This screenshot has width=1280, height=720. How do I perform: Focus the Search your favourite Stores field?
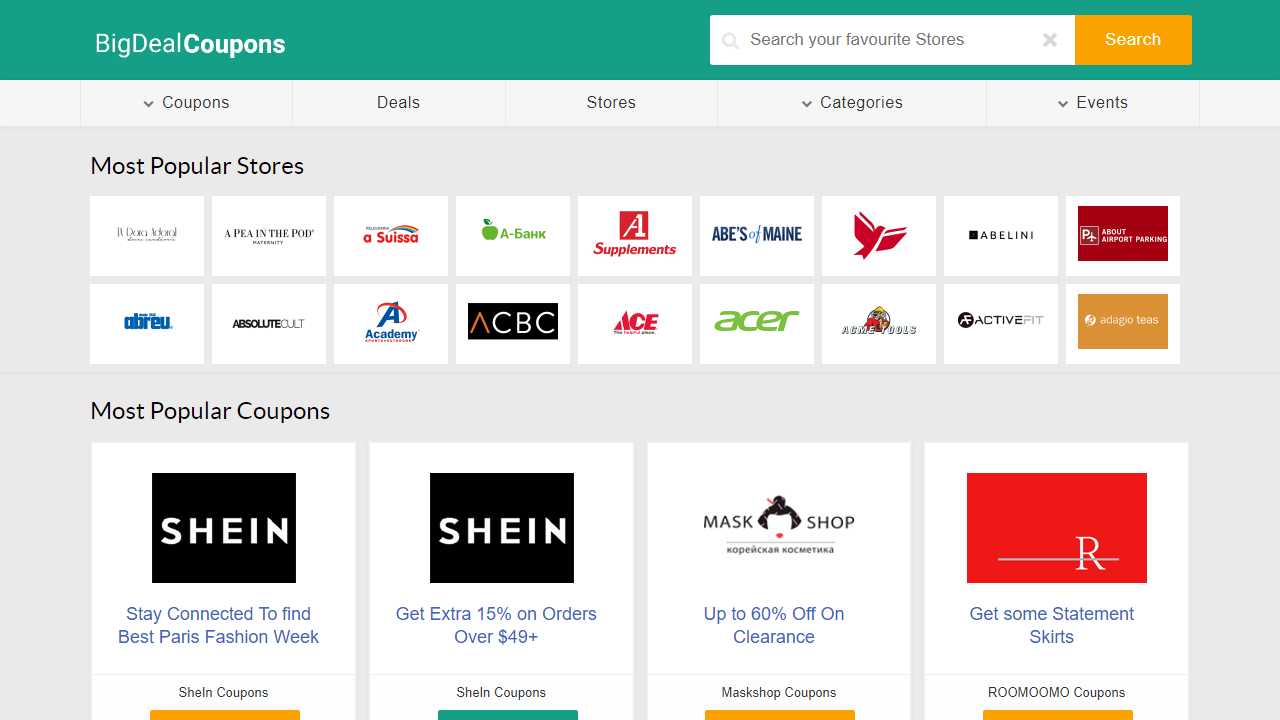(x=890, y=40)
